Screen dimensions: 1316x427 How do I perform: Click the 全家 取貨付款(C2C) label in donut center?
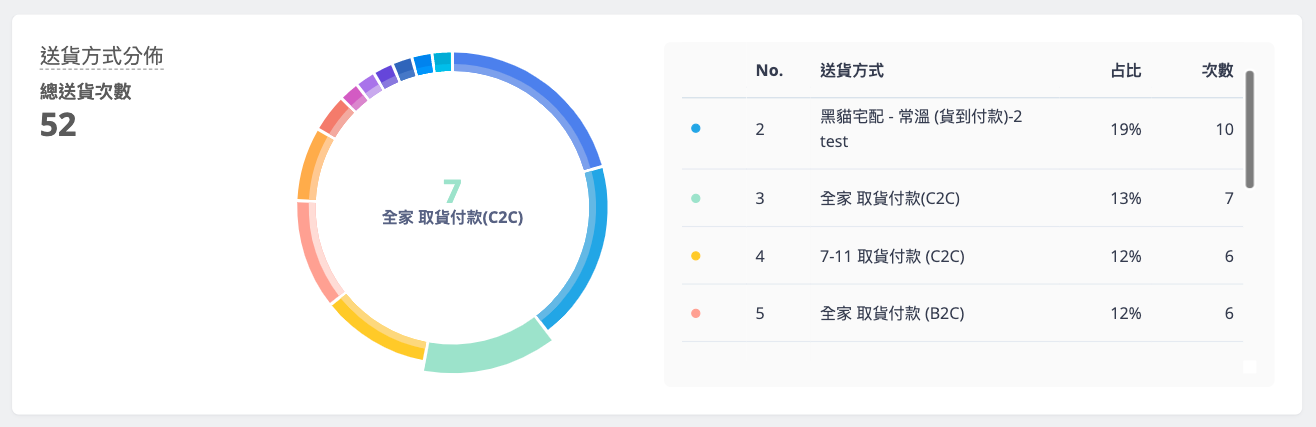tap(452, 217)
